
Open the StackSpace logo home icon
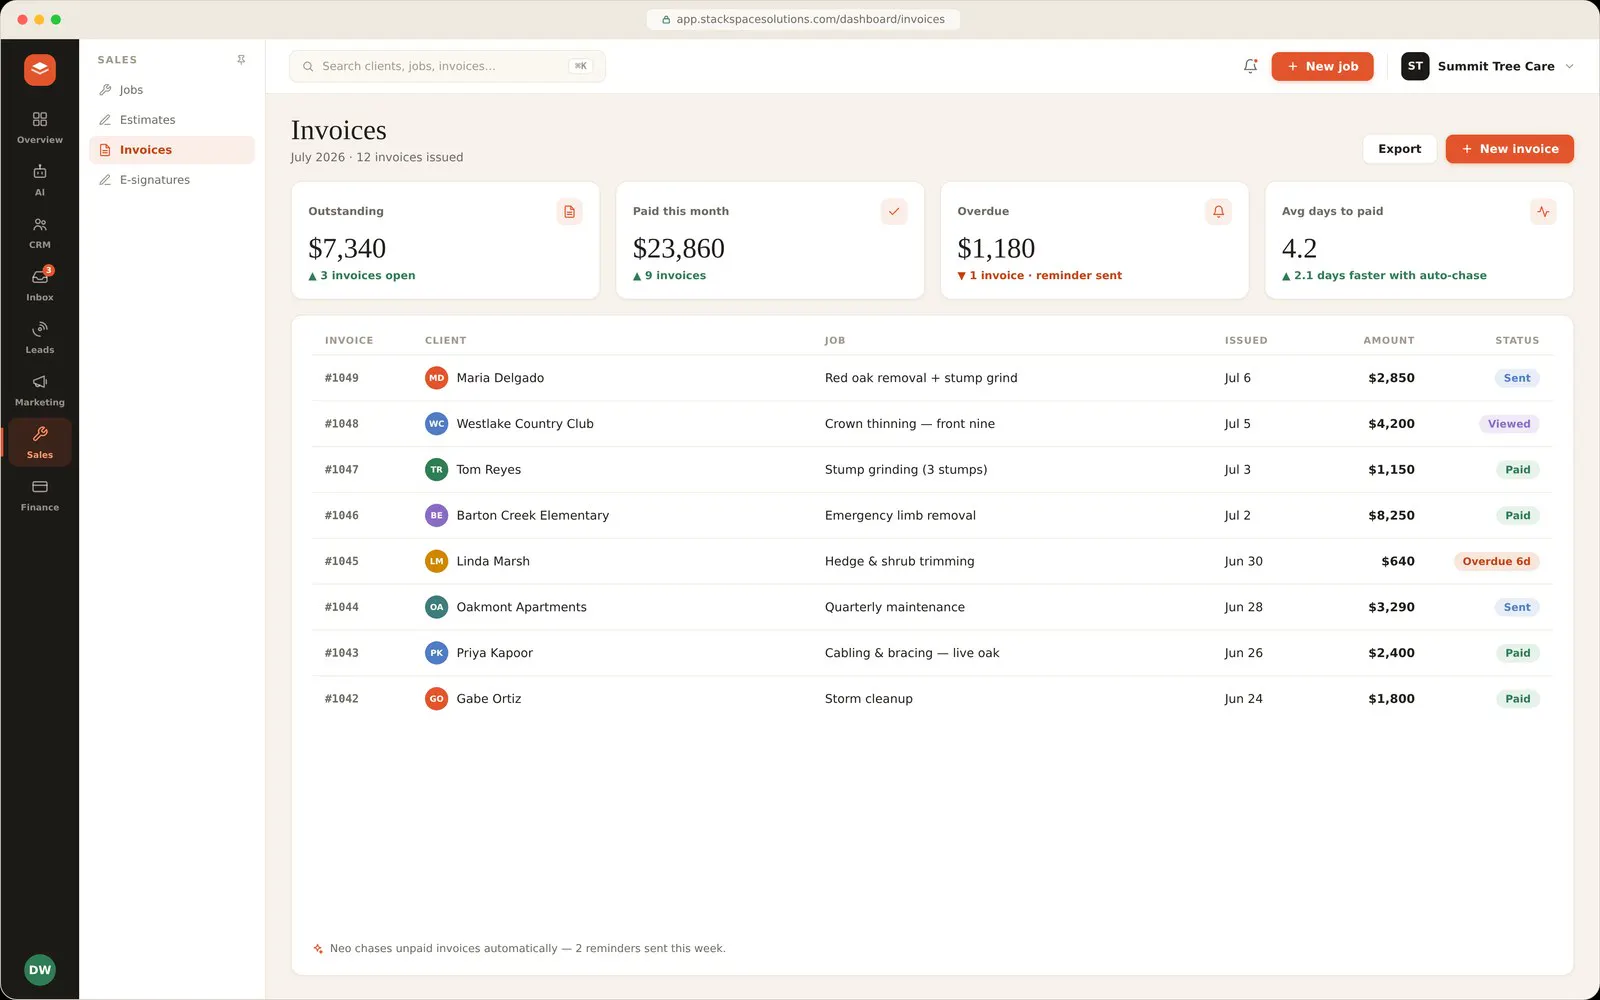[40, 69]
